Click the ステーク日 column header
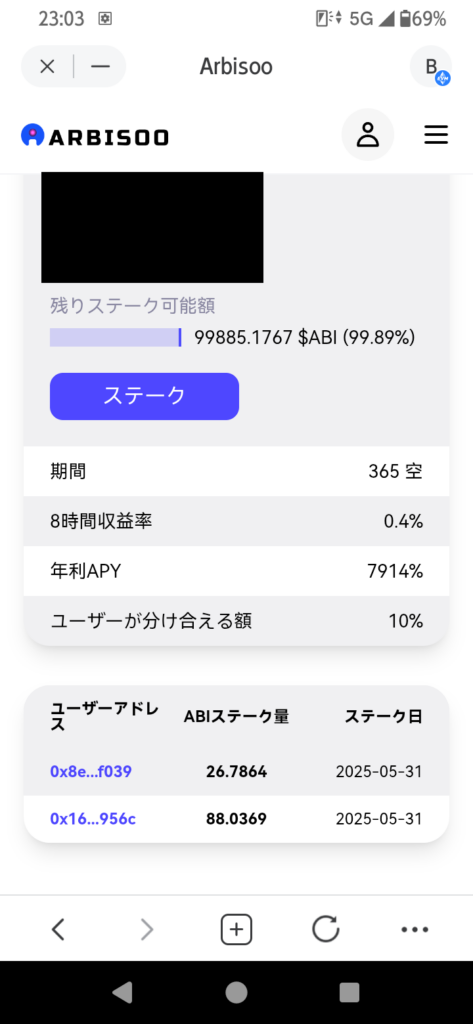This screenshot has height=1024, width=473. click(x=383, y=717)
